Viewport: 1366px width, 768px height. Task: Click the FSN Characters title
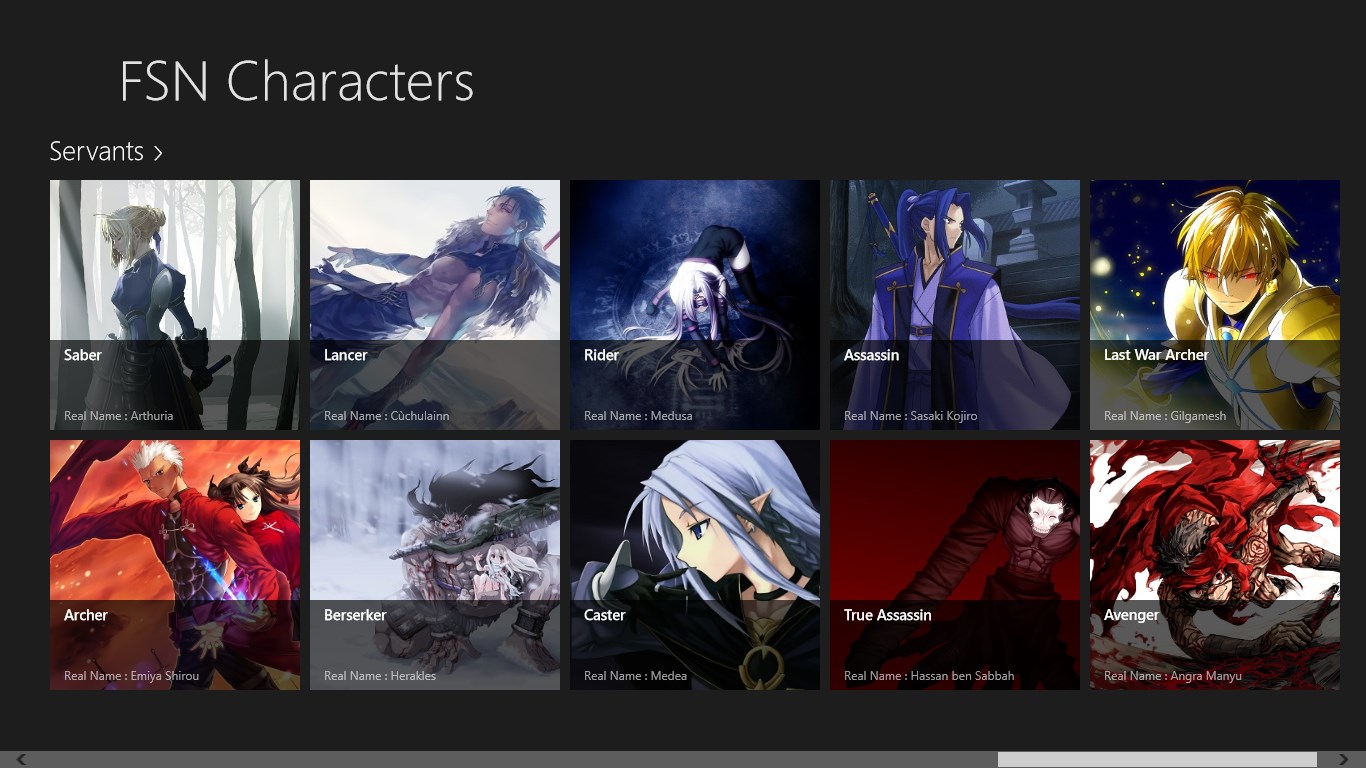click(x=296, y=81)
